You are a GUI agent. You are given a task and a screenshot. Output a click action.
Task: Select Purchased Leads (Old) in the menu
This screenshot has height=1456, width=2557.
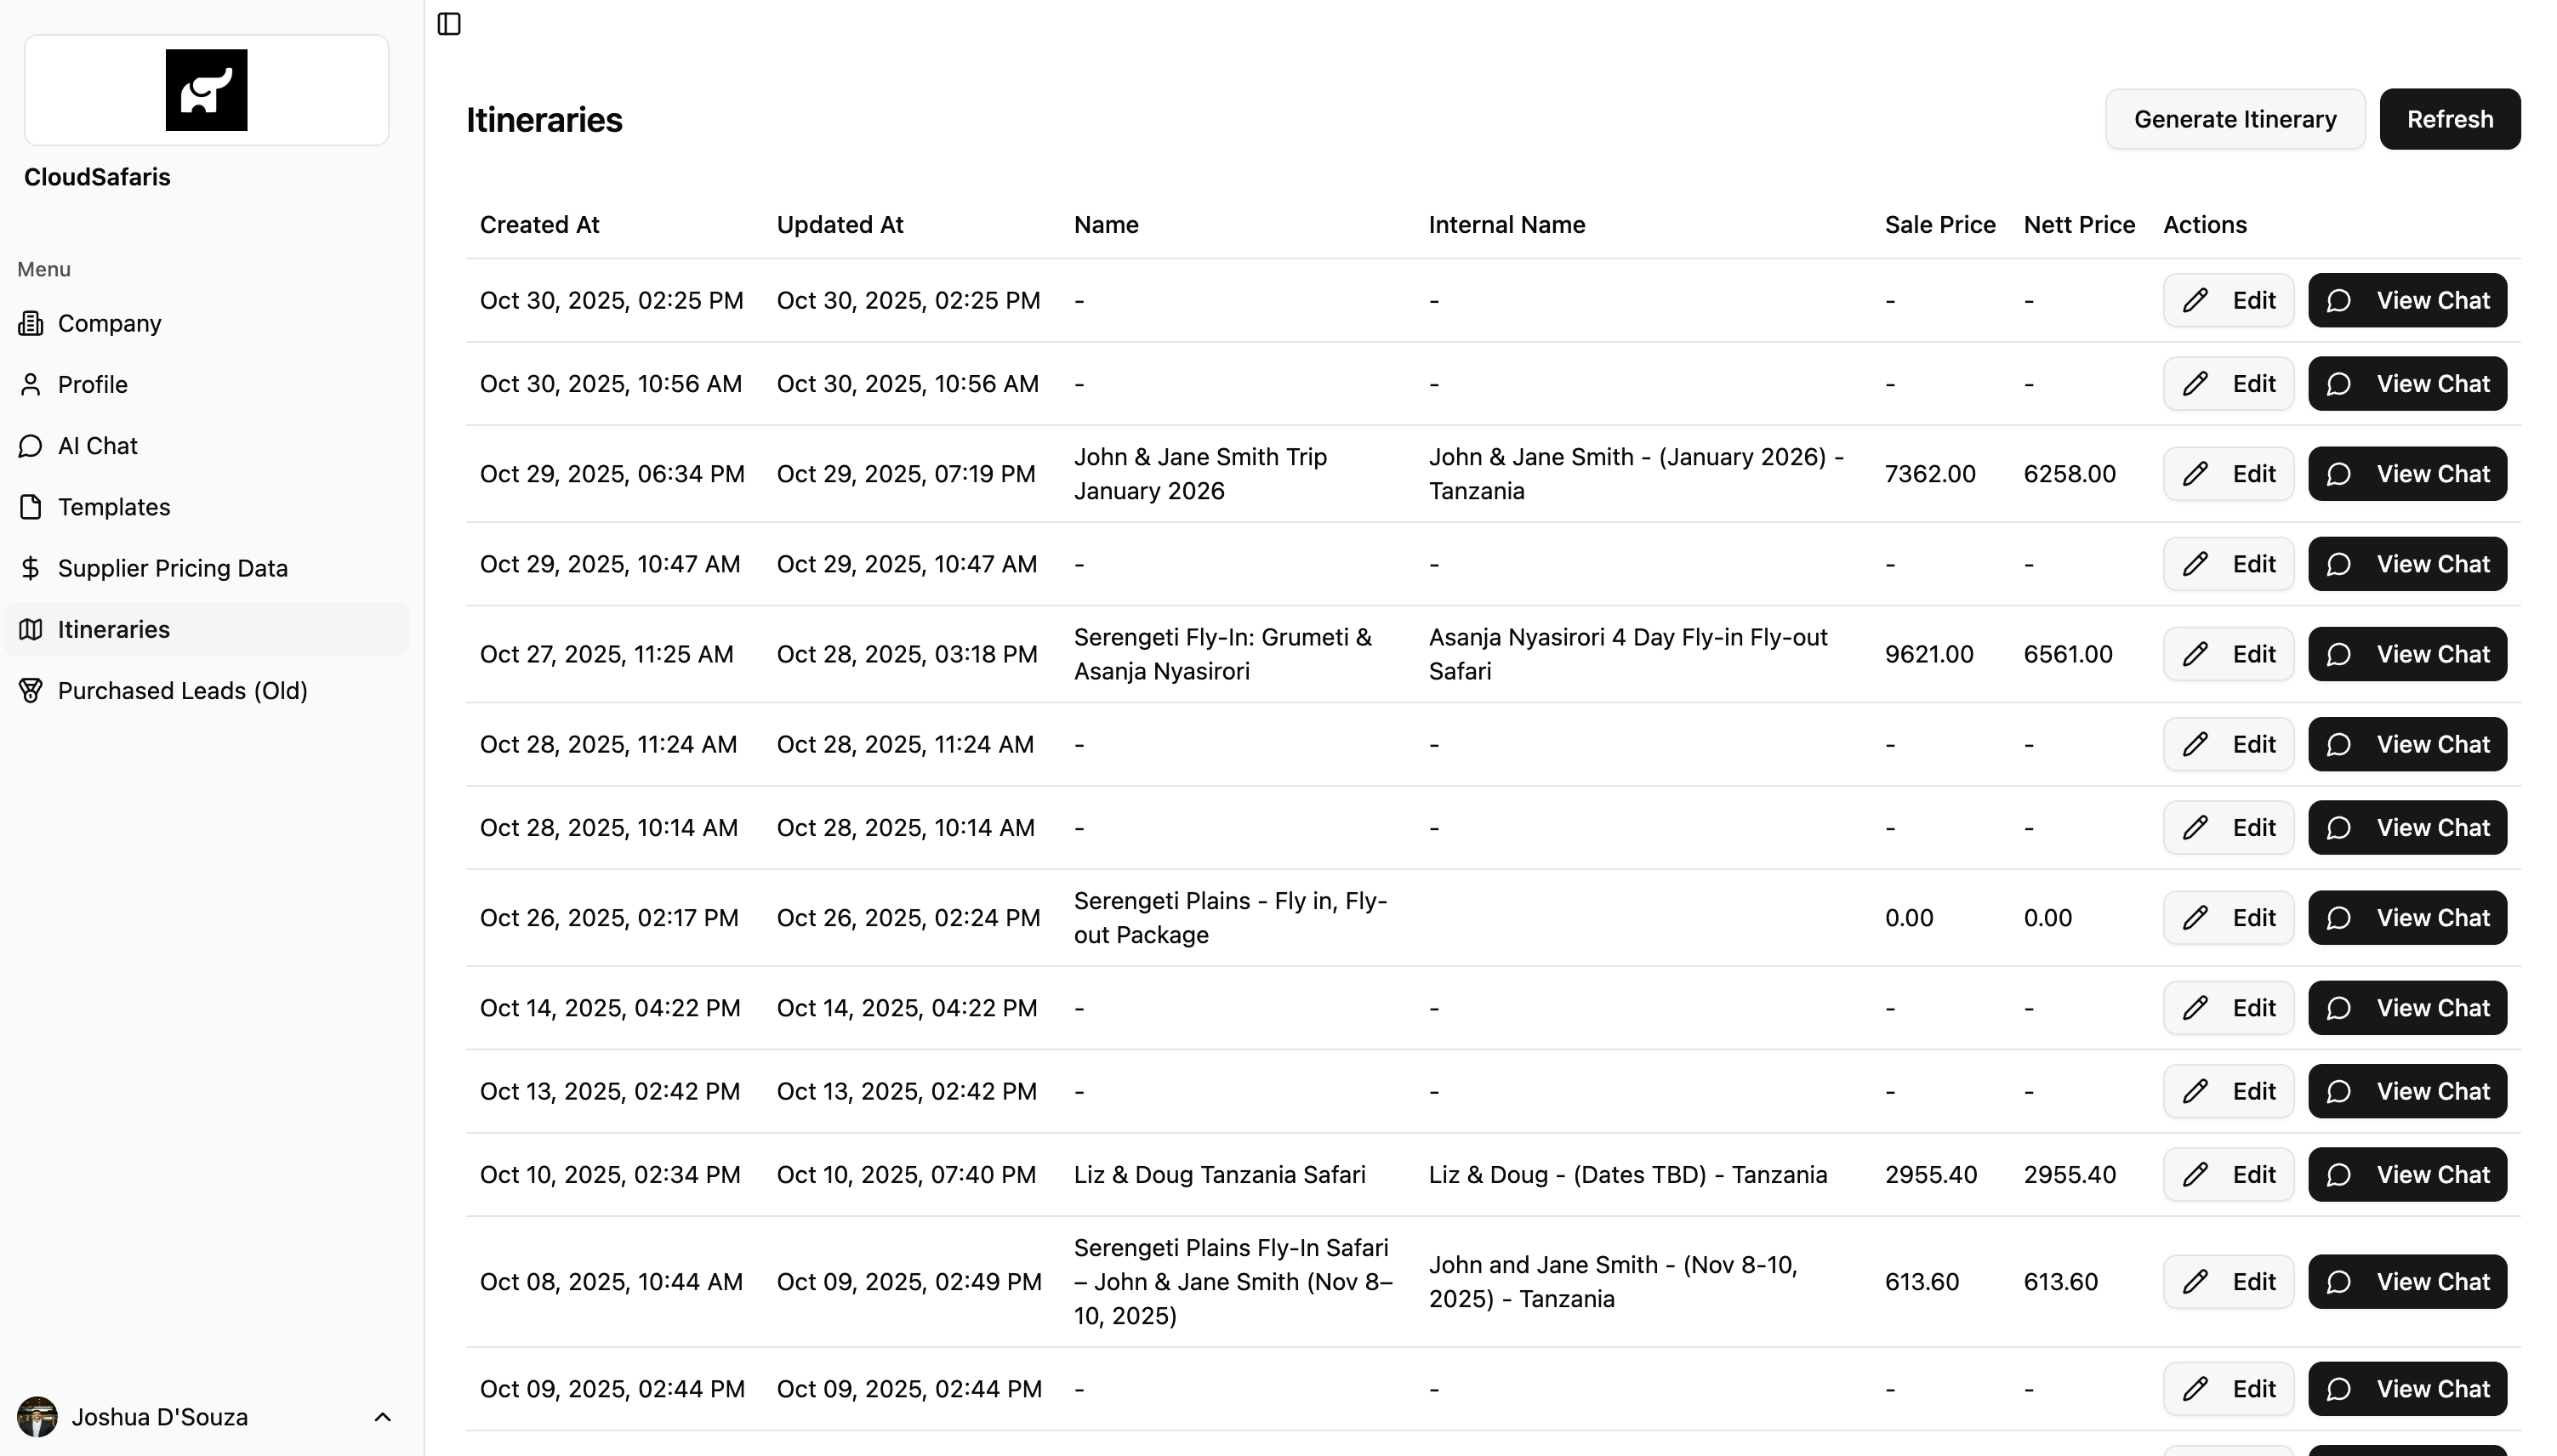182,690
